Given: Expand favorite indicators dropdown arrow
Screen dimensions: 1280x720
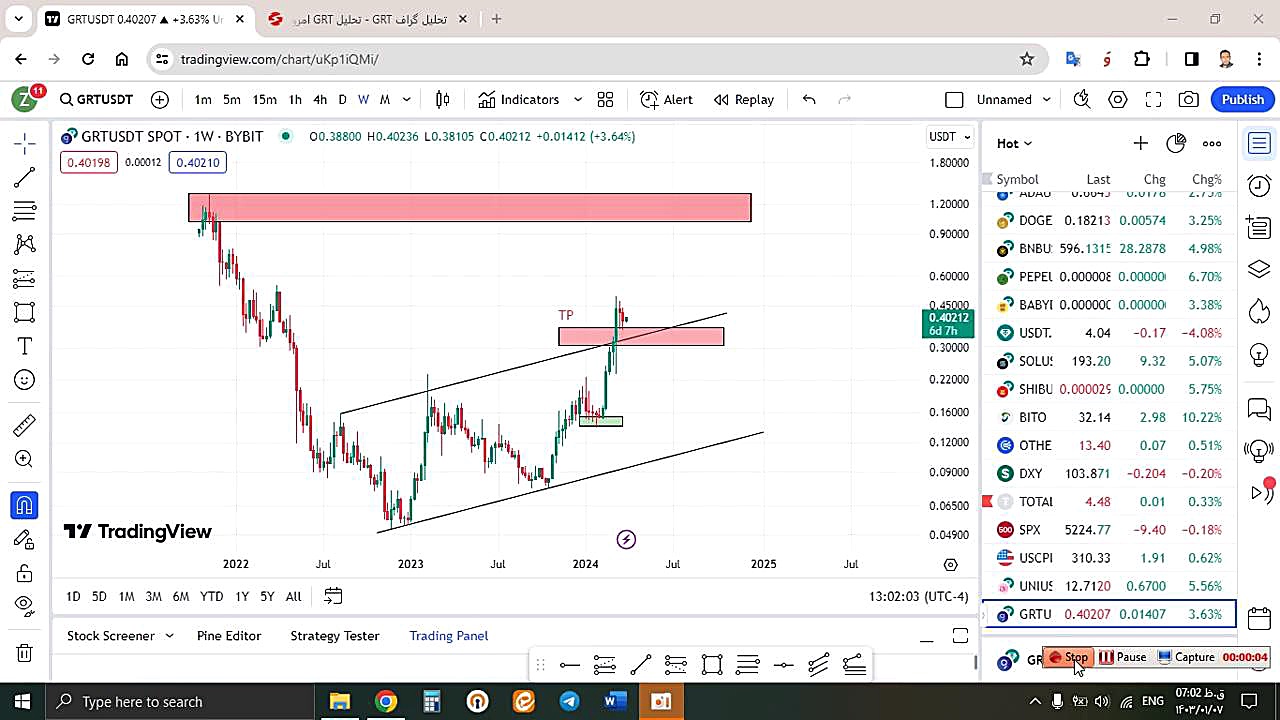Looking at the screenshot, I should point(577,99).
